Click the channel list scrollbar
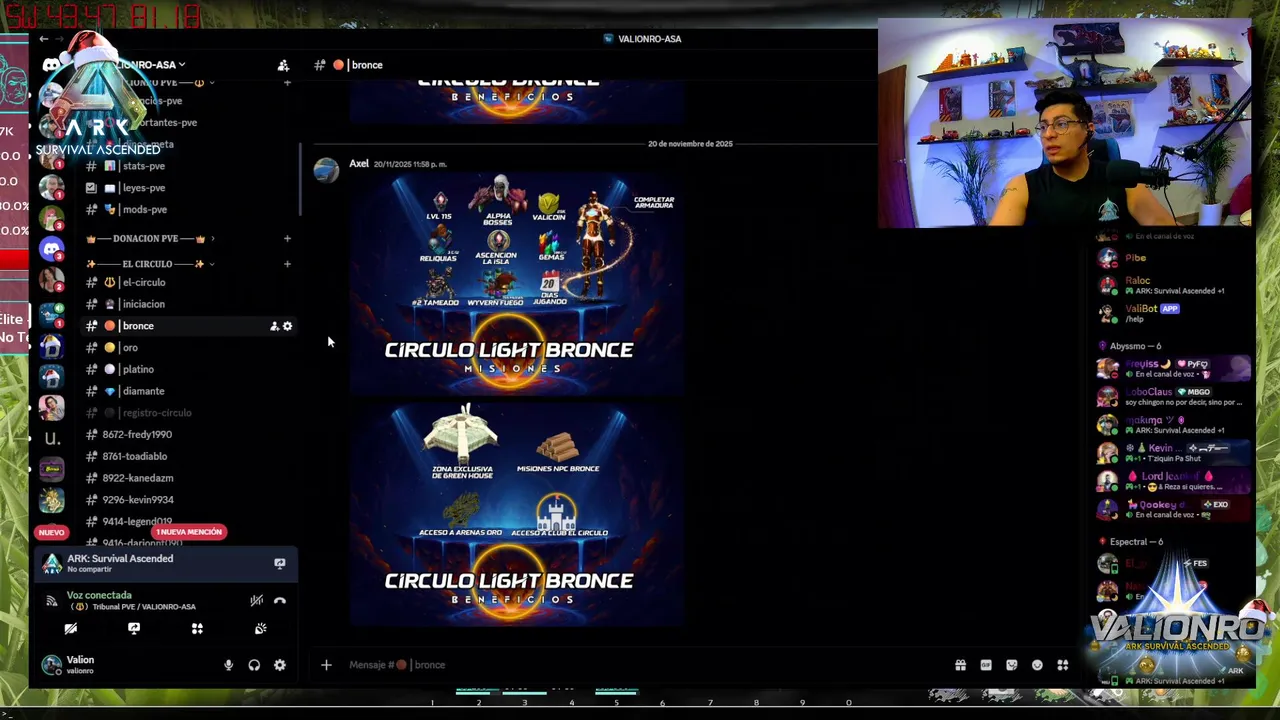The width and height of the screenshot is (1280, 720). click(x=300, y=180)
